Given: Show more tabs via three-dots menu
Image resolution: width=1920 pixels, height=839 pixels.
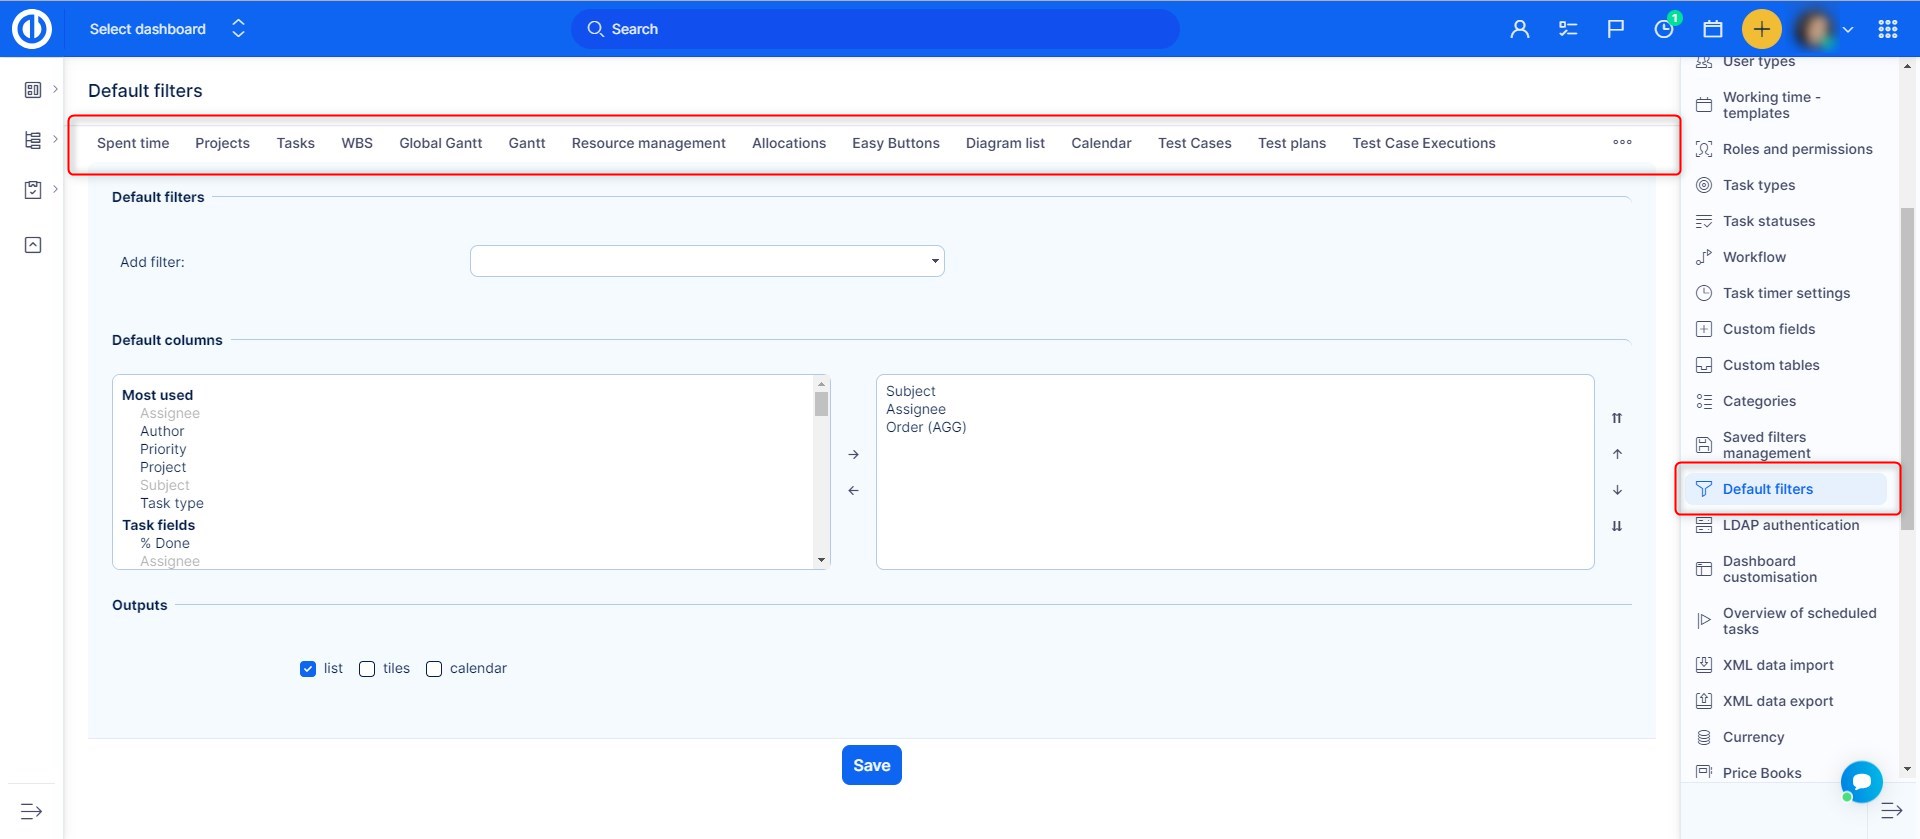Looking at the screenshot, I should pyautogui.click(x=1622, y=143).
